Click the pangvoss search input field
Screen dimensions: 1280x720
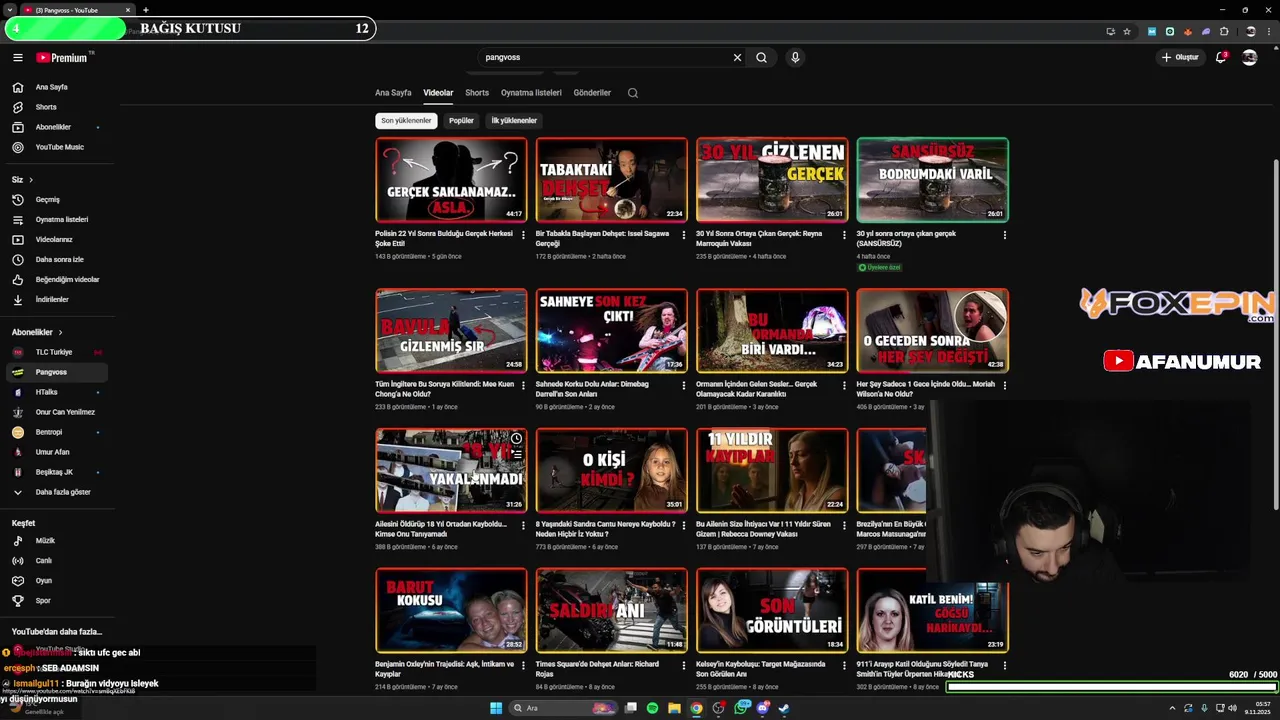pos(605,58)
